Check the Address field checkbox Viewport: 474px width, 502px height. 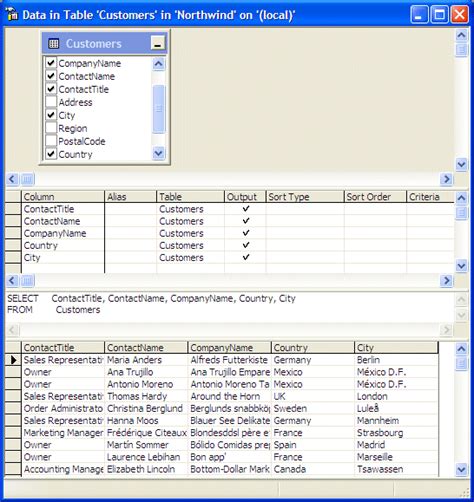coord(51,102)
